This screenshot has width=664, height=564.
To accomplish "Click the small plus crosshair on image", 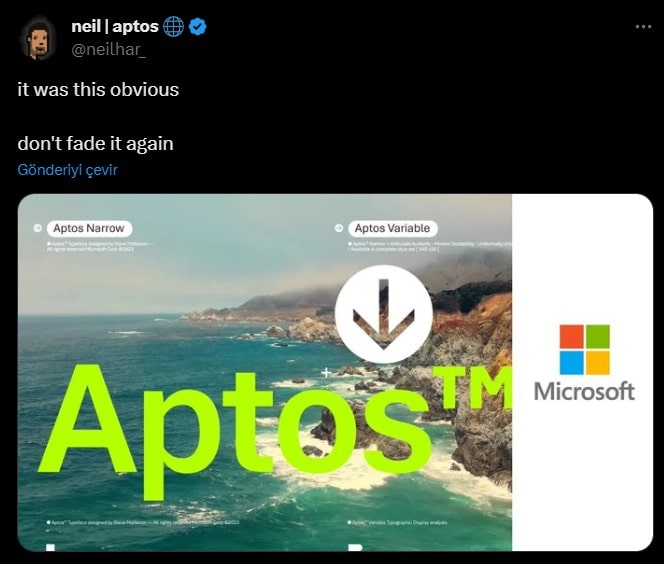I will click(326, 373).
